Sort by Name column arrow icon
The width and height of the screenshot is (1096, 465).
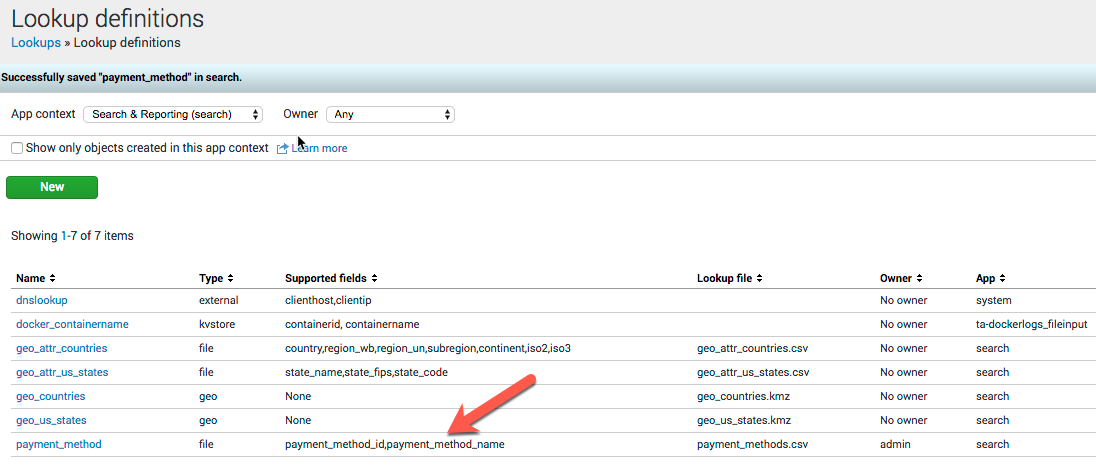point(52,278)
